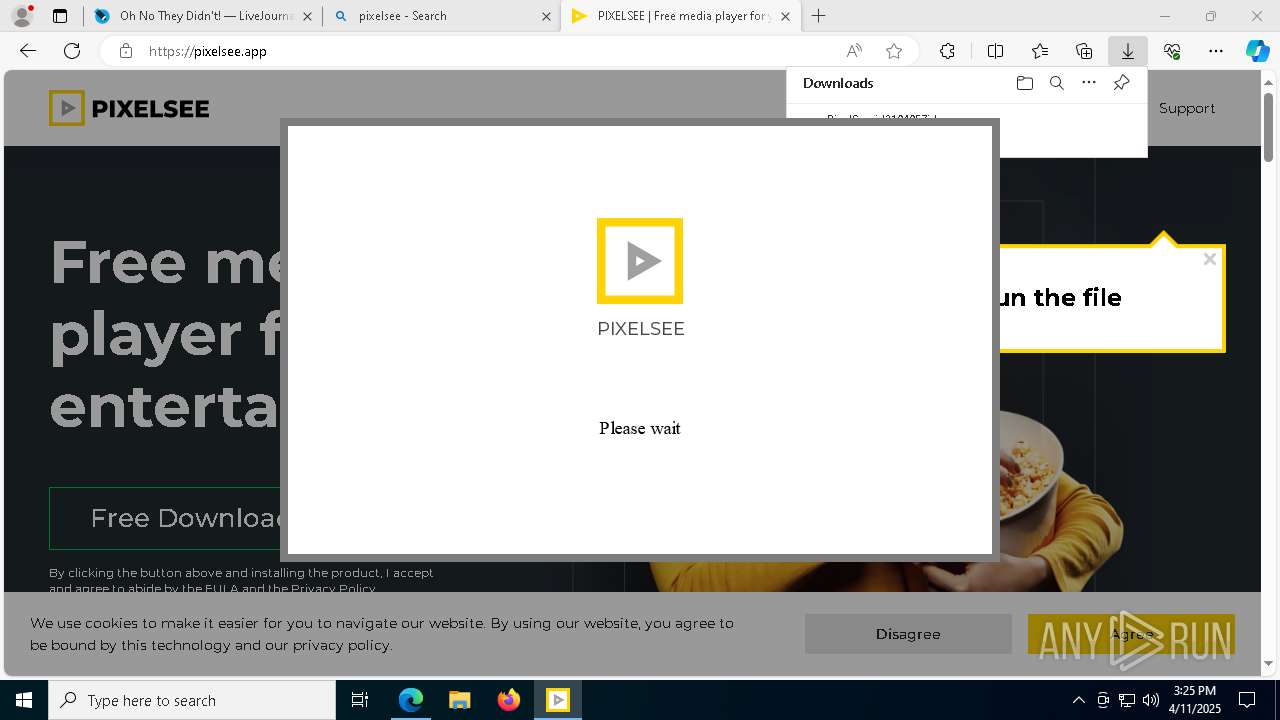Toggle the Downloads toolbar button
The image size is (1280, 720).
[x=1127, y=51]
